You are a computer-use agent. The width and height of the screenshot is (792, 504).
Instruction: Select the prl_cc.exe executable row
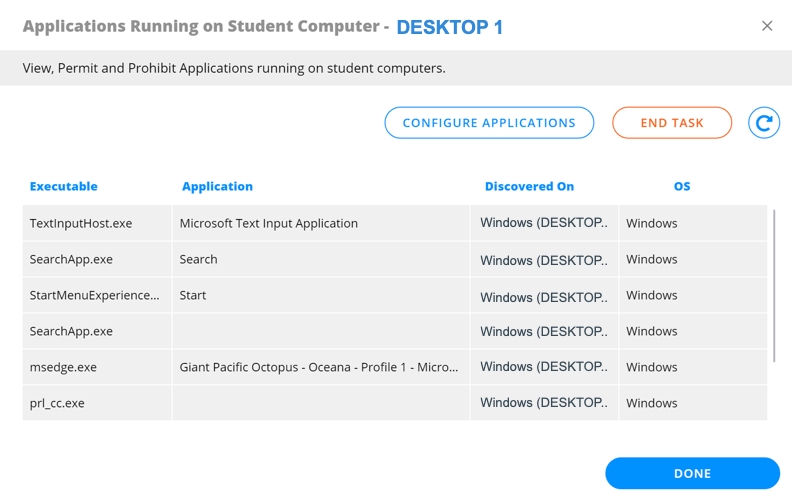click(58, 403)
